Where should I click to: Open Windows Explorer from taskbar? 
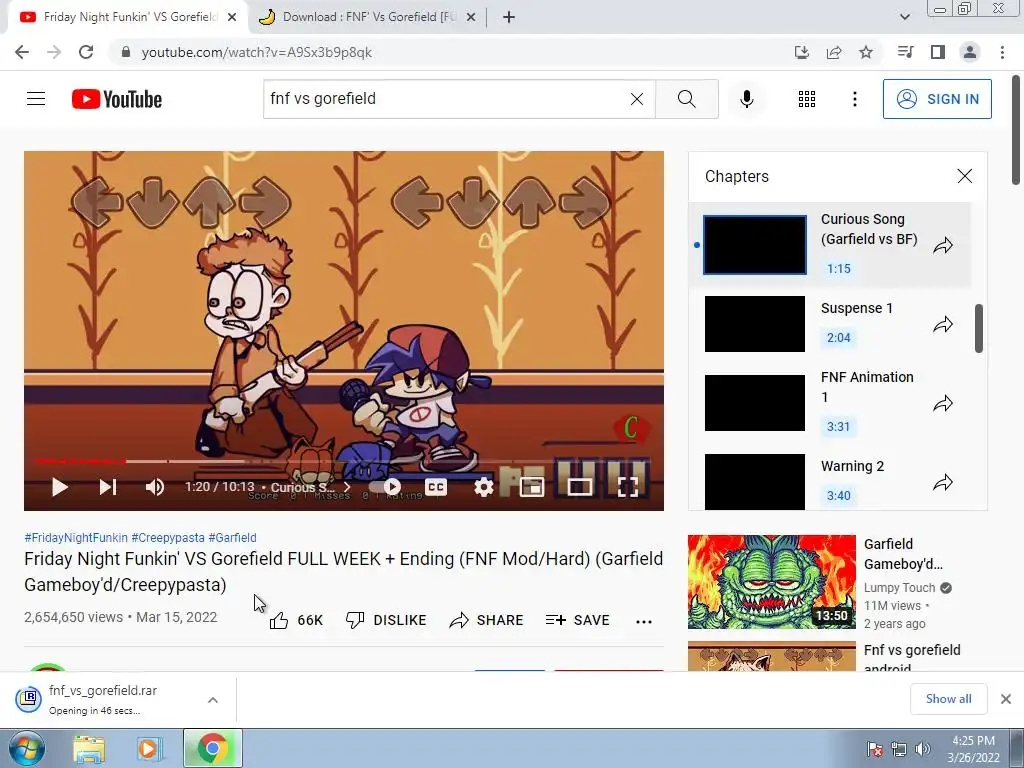(89, 749)
